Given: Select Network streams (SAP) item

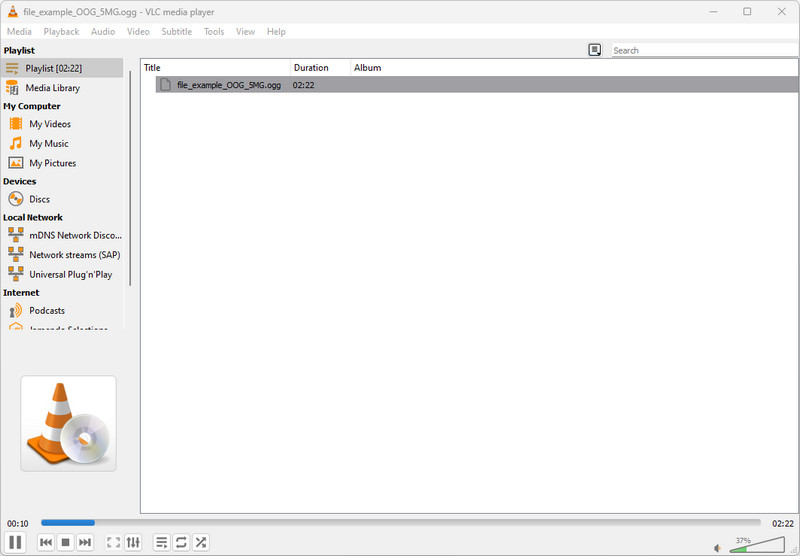Looking at the screenshot, I should click(62, 255).
